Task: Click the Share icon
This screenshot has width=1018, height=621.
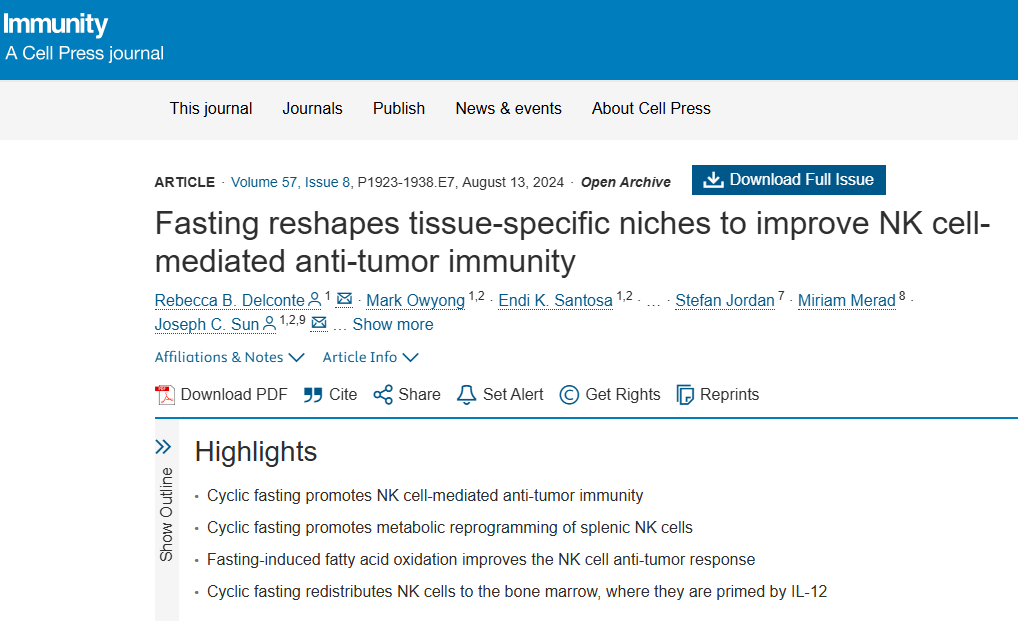Action: pyautogui.click(x=383, y=395)
